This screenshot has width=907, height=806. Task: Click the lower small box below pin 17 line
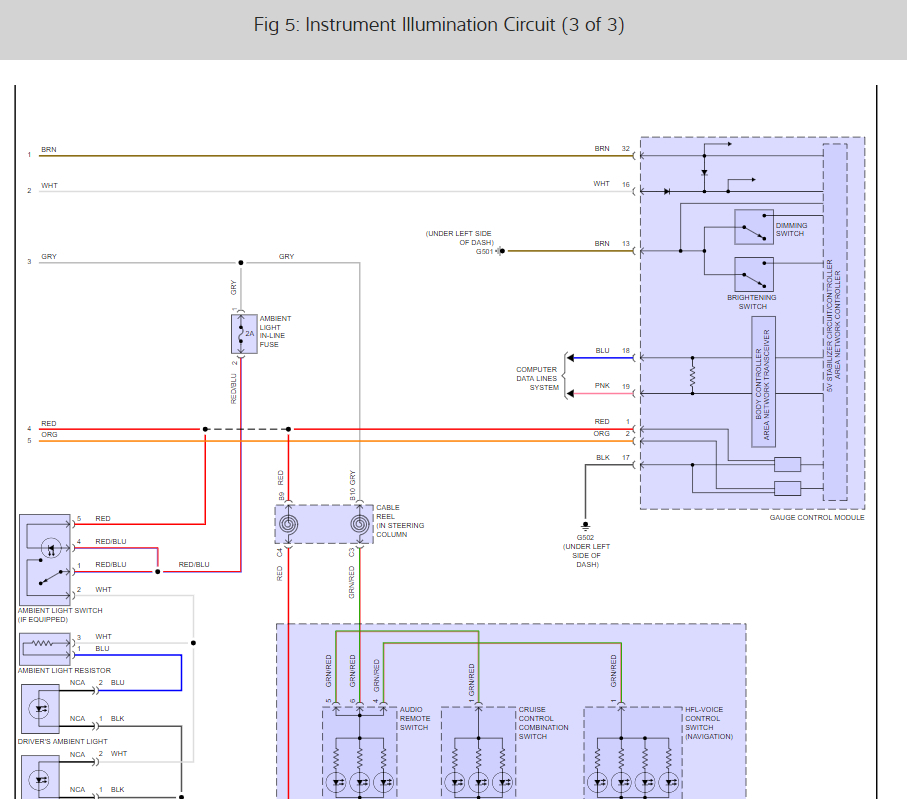pos(787,488)
